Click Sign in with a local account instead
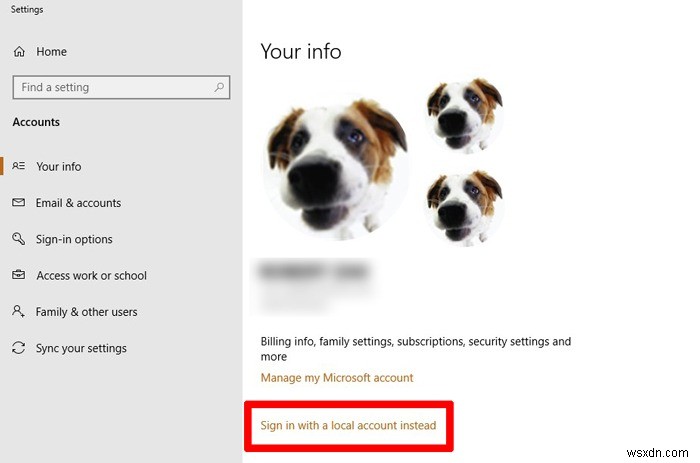This screenshot has width=700, height=463. click(x=348, y=425)
